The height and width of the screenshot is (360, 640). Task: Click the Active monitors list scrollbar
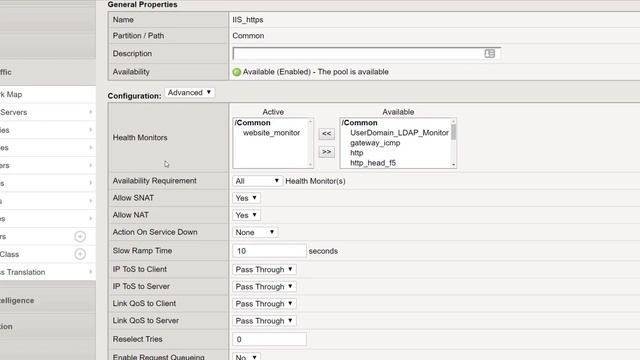click(310, 143)
